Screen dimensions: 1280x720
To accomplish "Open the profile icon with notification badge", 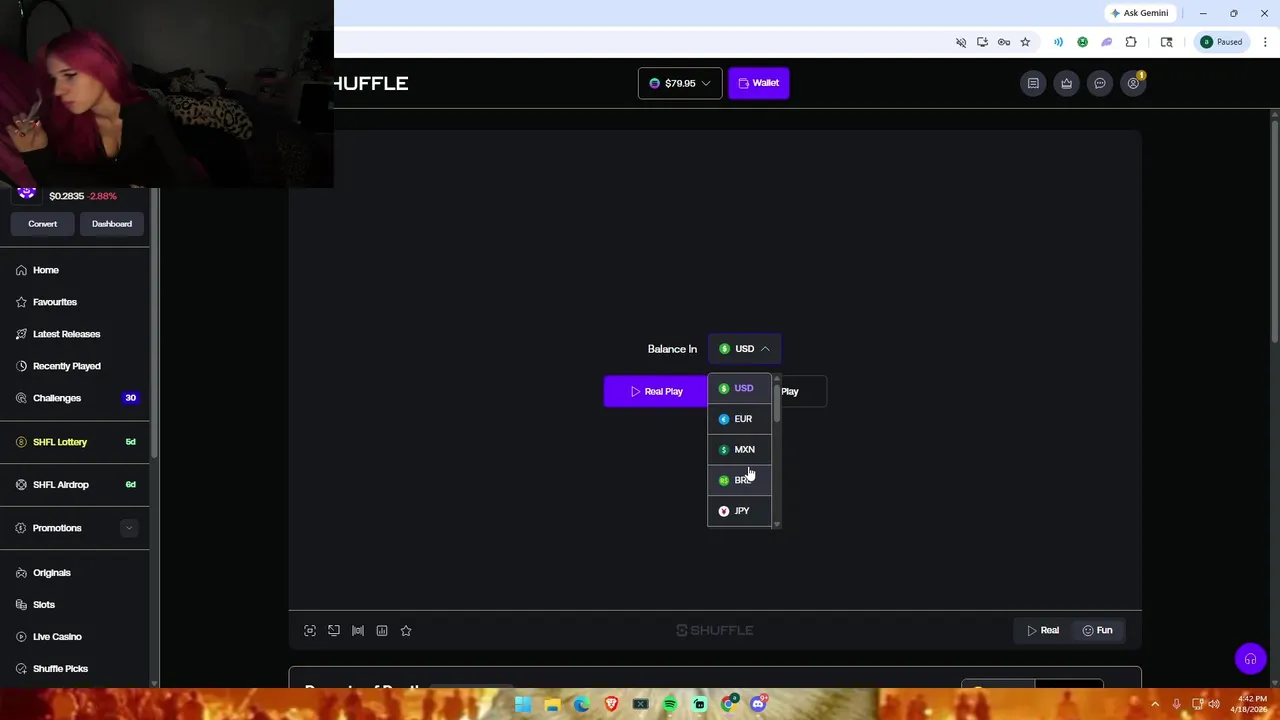I will pos(1133,83).
